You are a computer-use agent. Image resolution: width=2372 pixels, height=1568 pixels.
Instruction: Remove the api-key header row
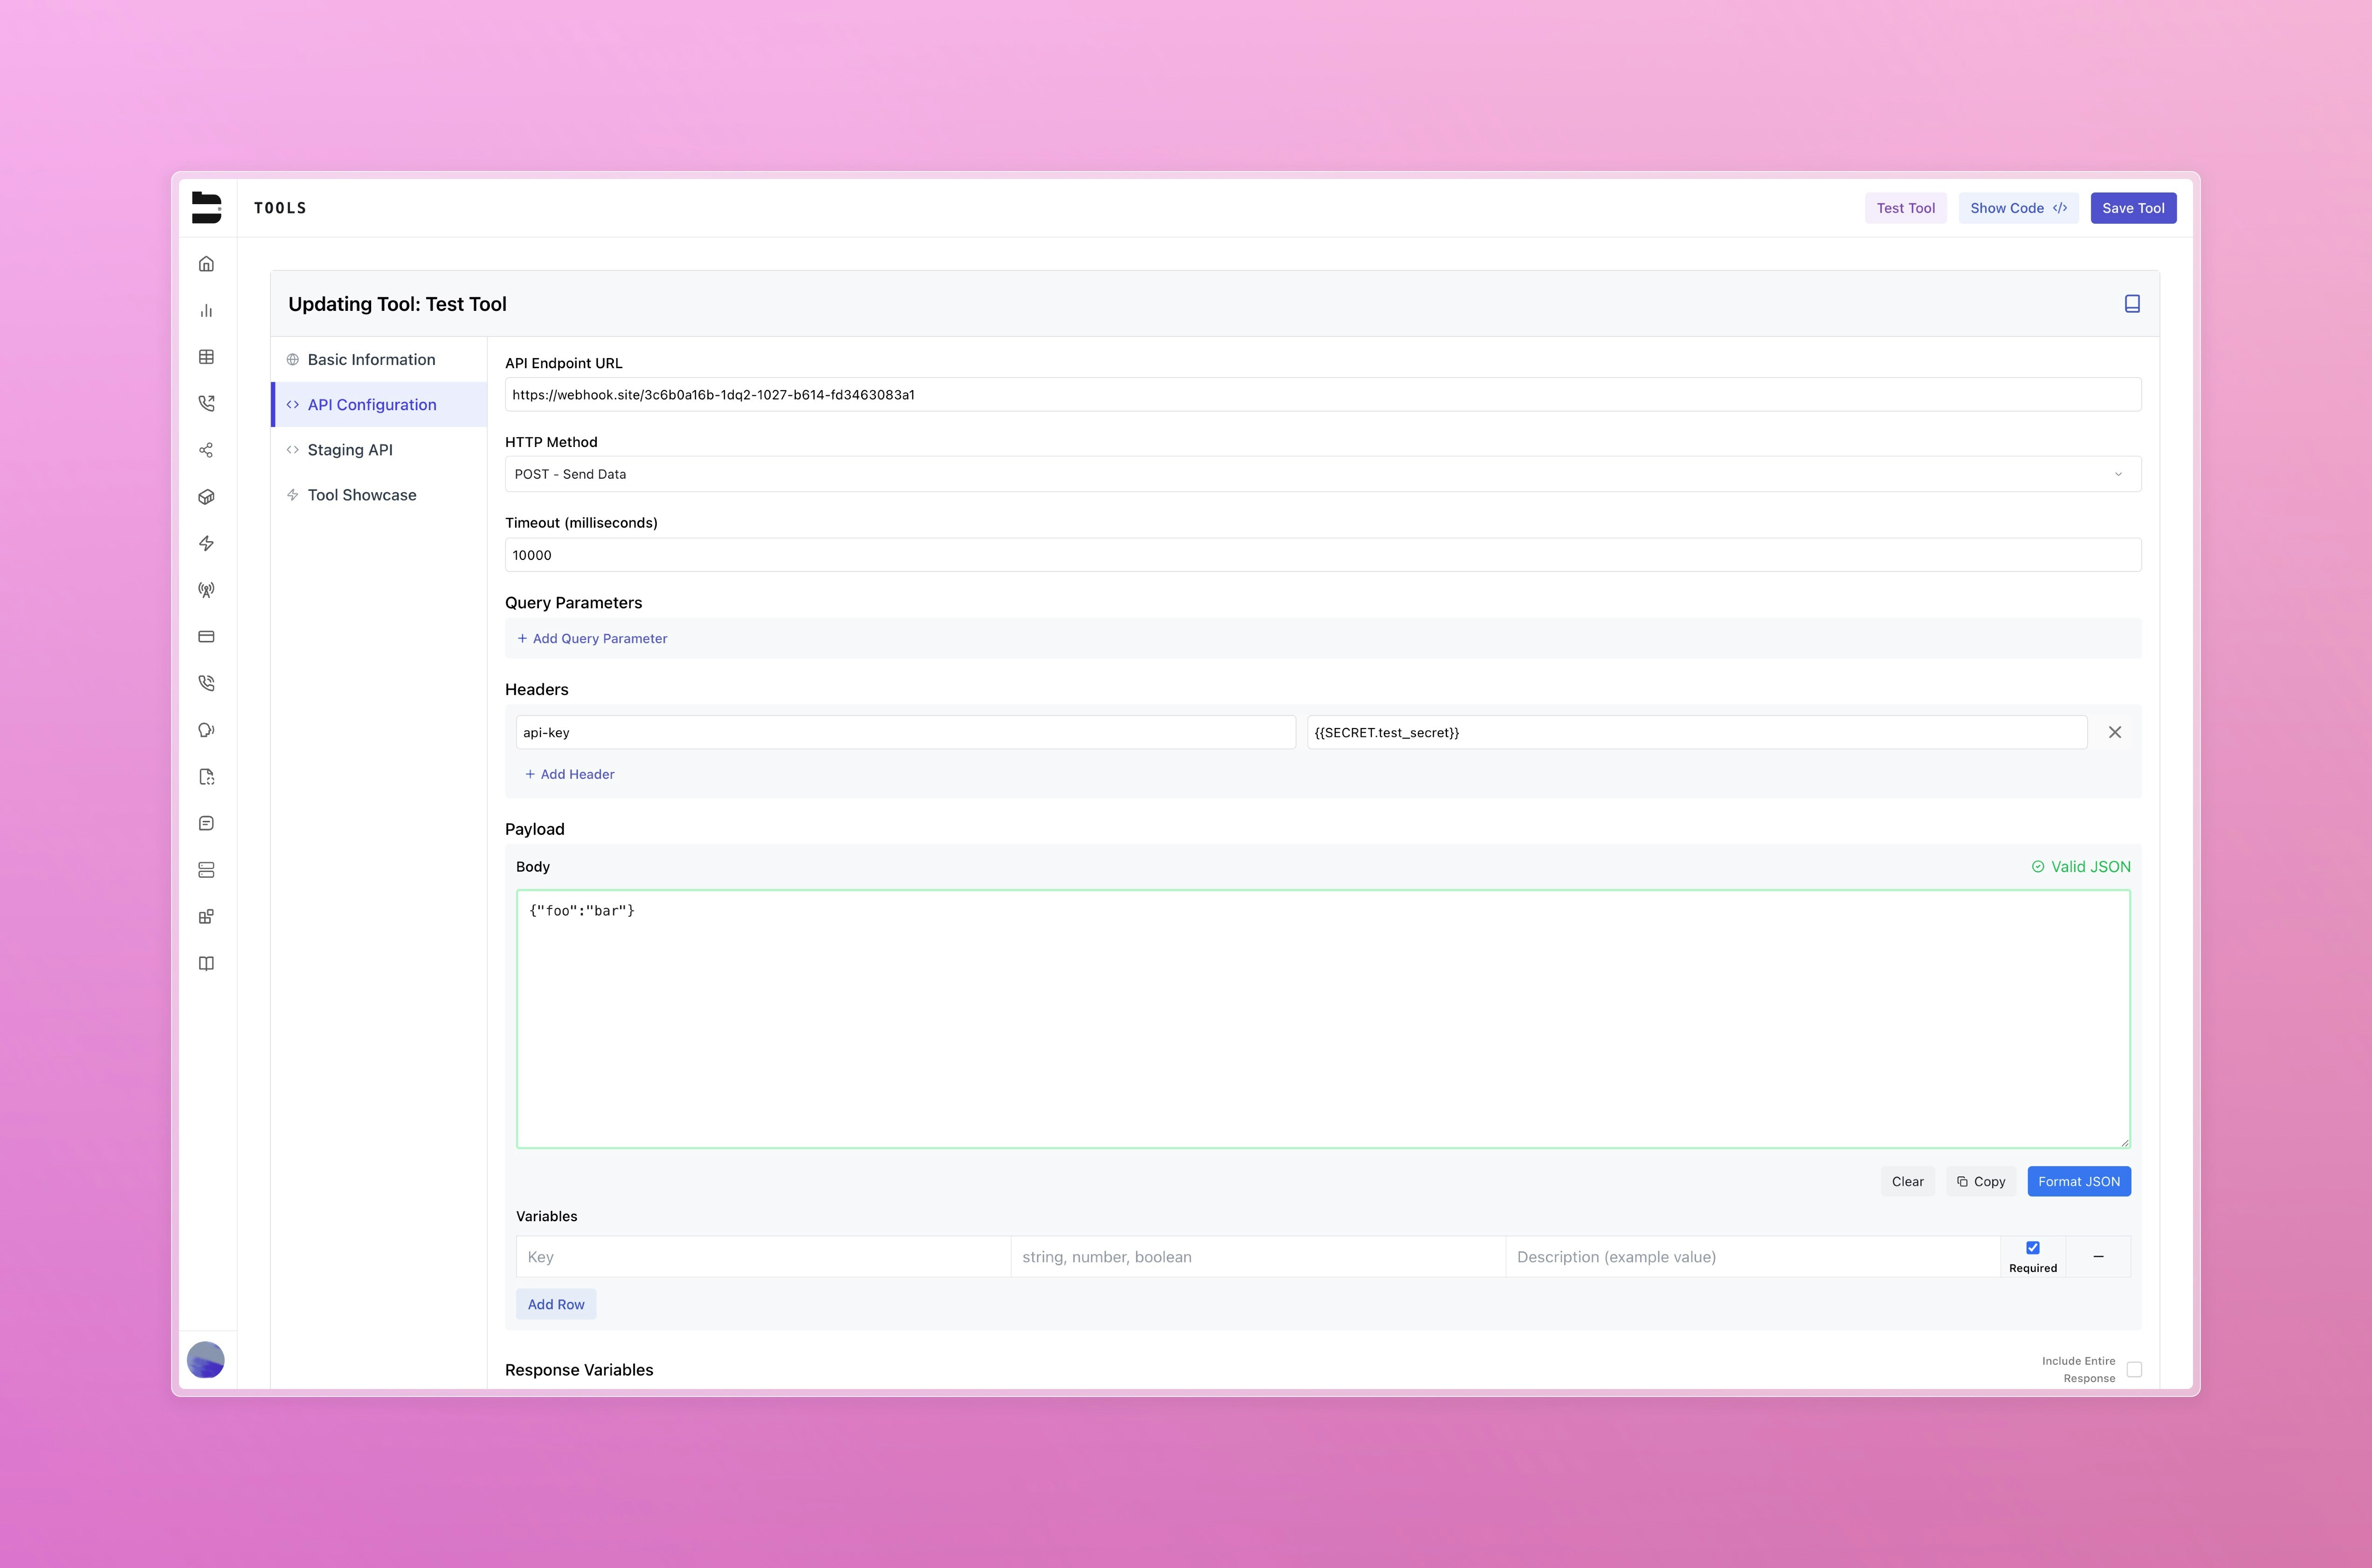pos(2114,732)
